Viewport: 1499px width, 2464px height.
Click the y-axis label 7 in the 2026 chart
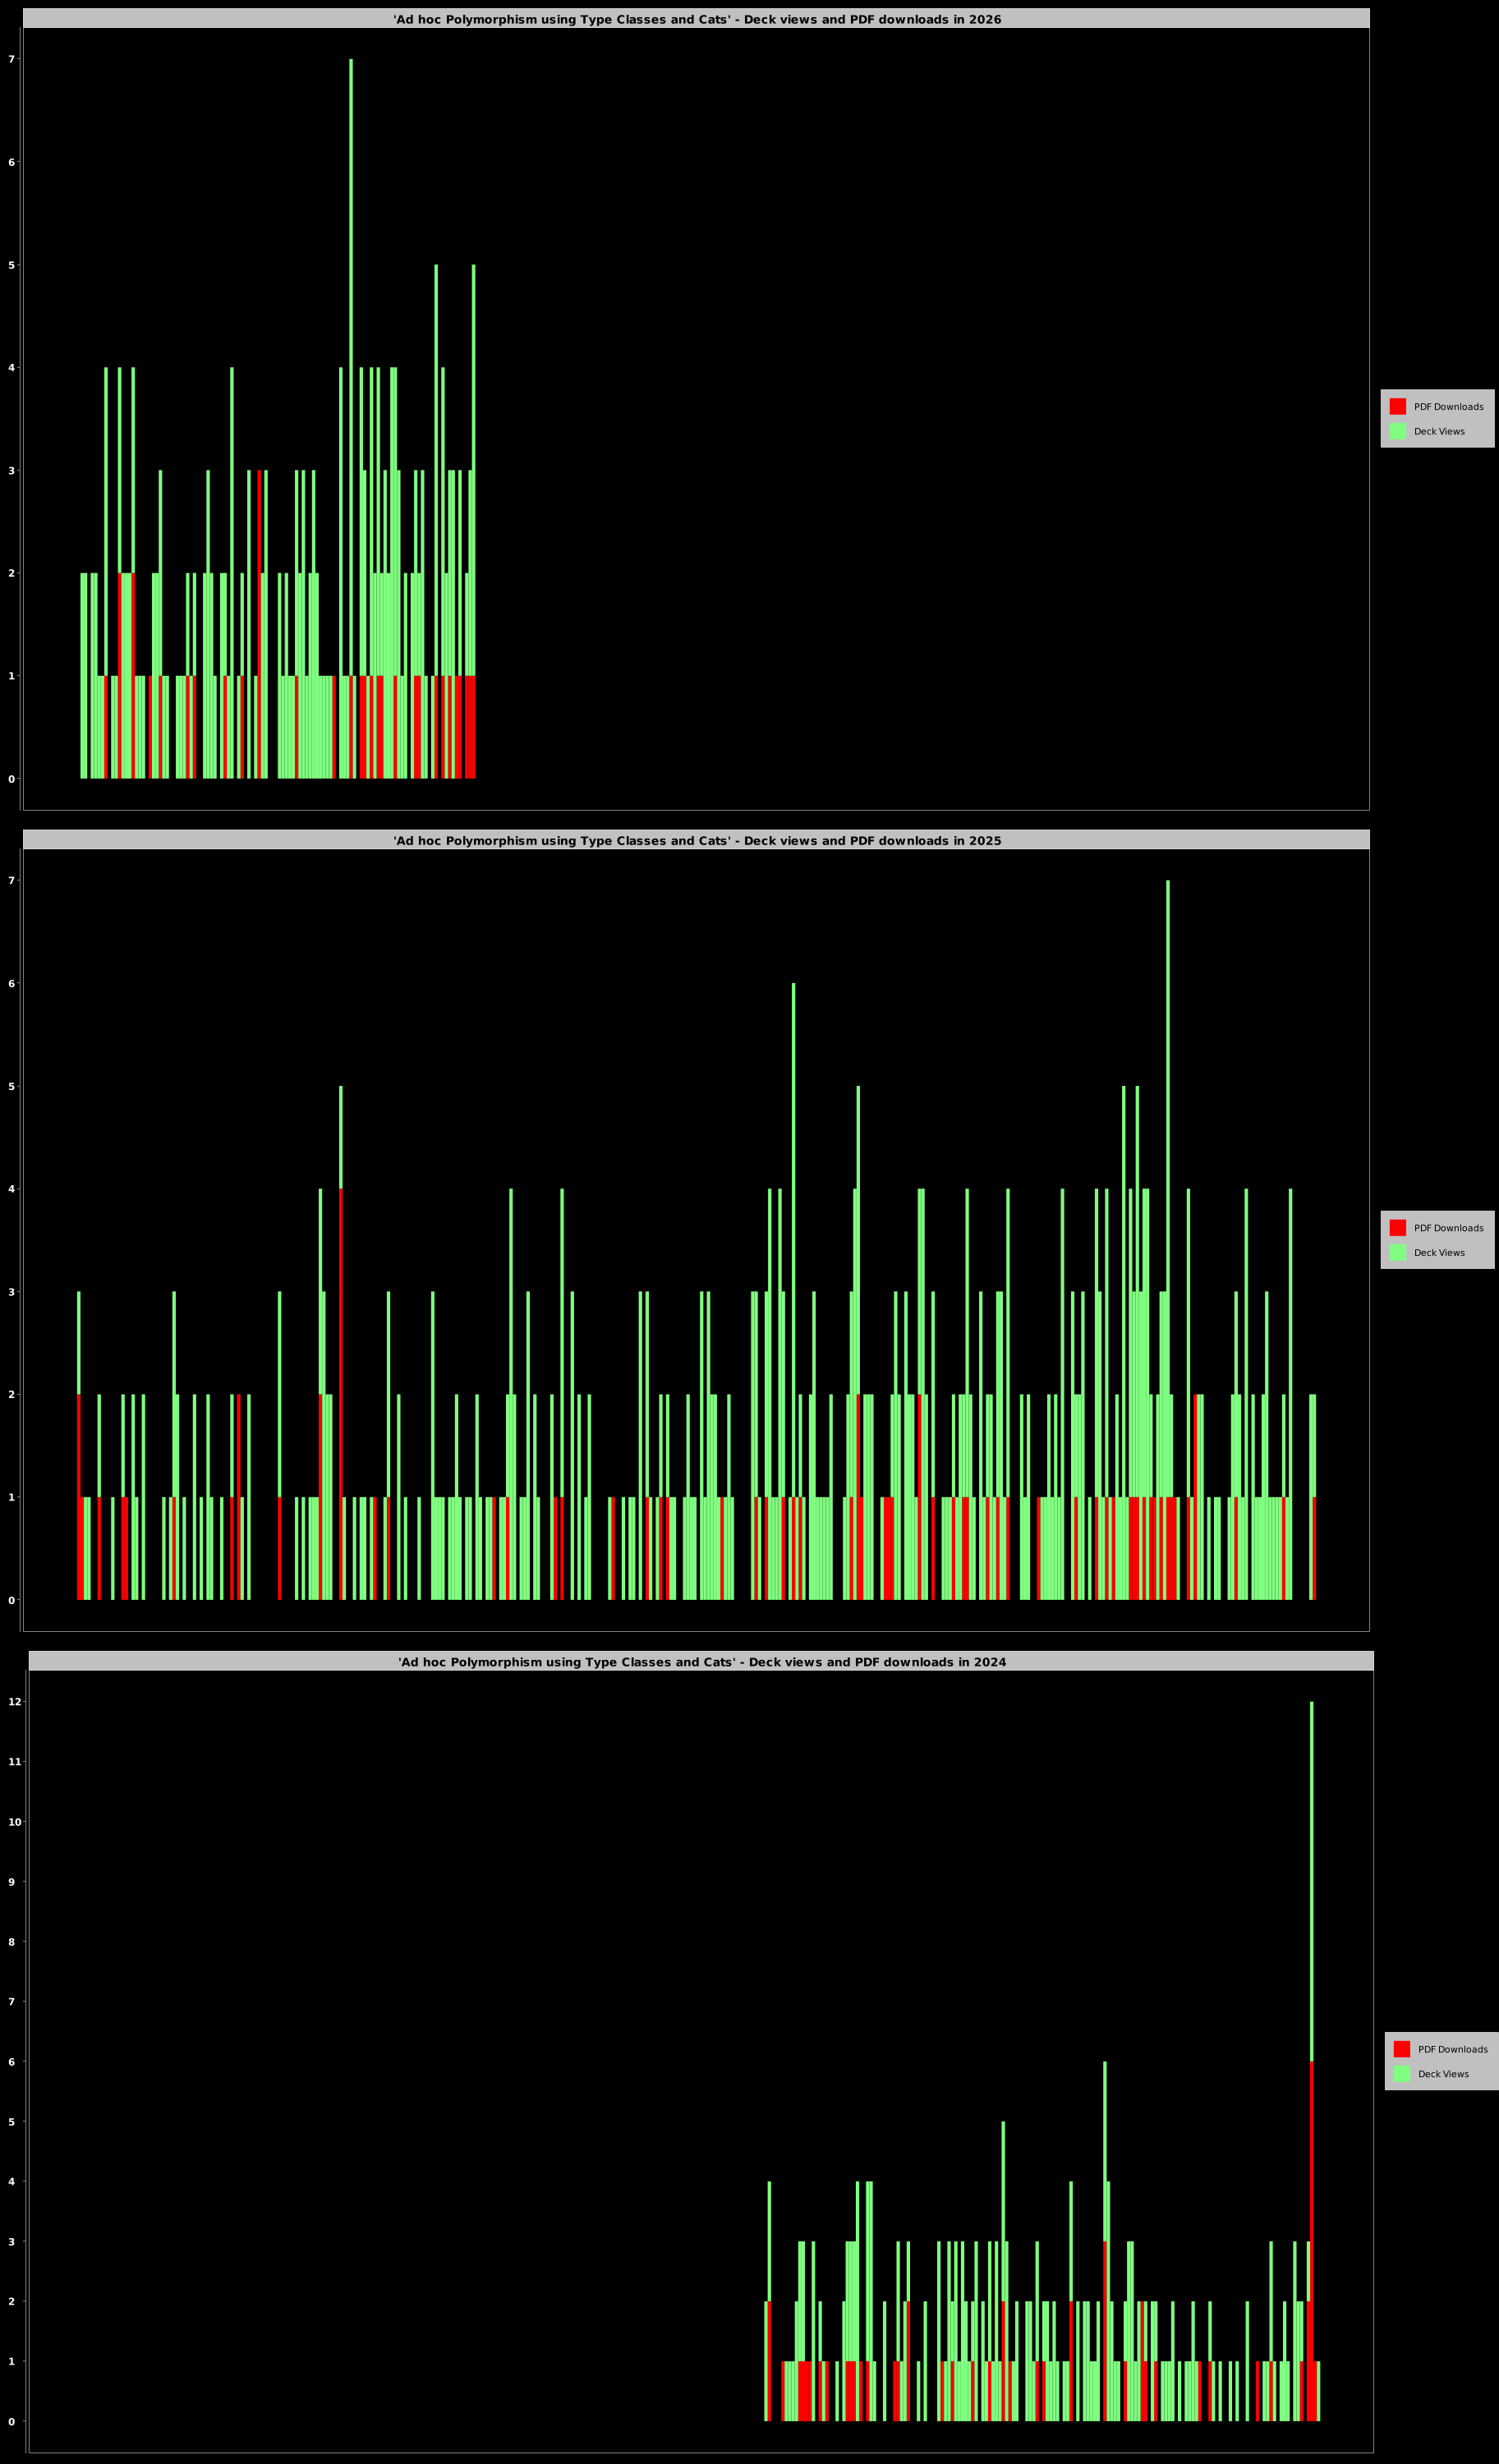tap(12, 59)
